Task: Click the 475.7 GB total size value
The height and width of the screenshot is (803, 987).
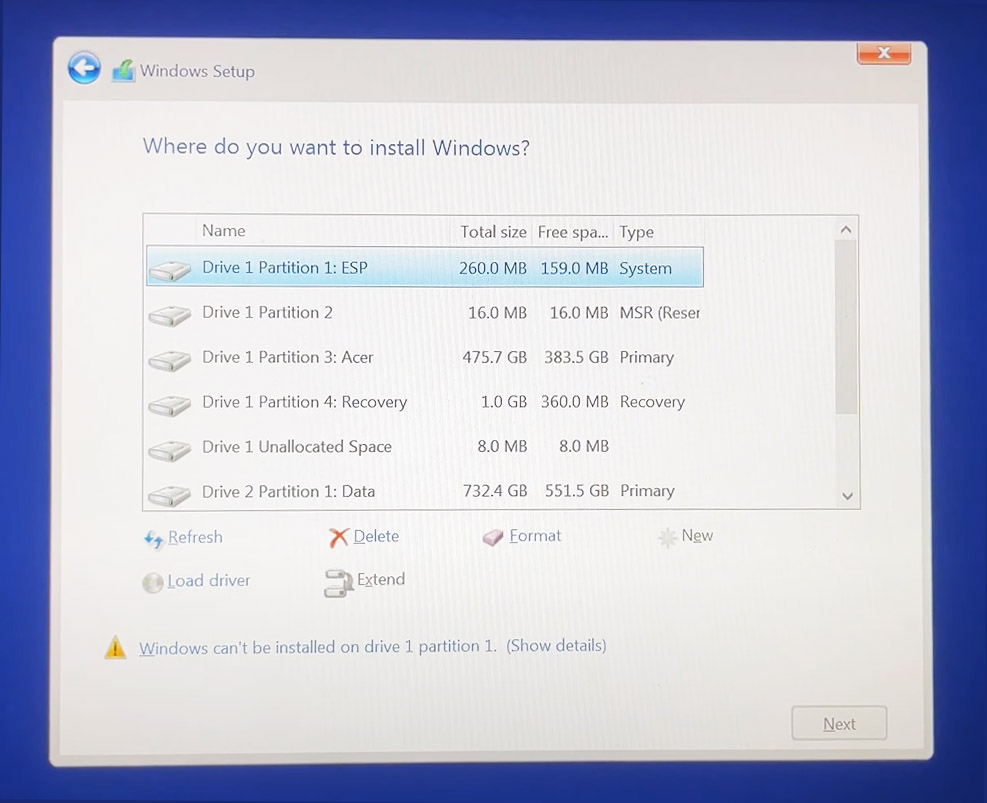Action: pyautogui.click(x=495, y=357)
